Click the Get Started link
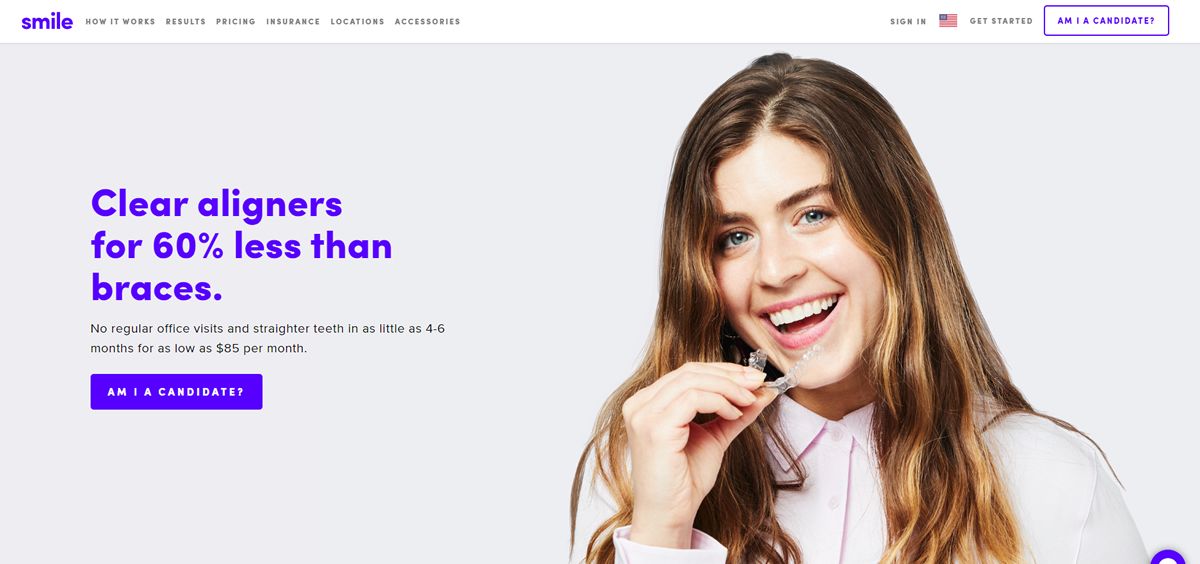The width and height of the screenshot is (1200, 564). point(1001,22)
